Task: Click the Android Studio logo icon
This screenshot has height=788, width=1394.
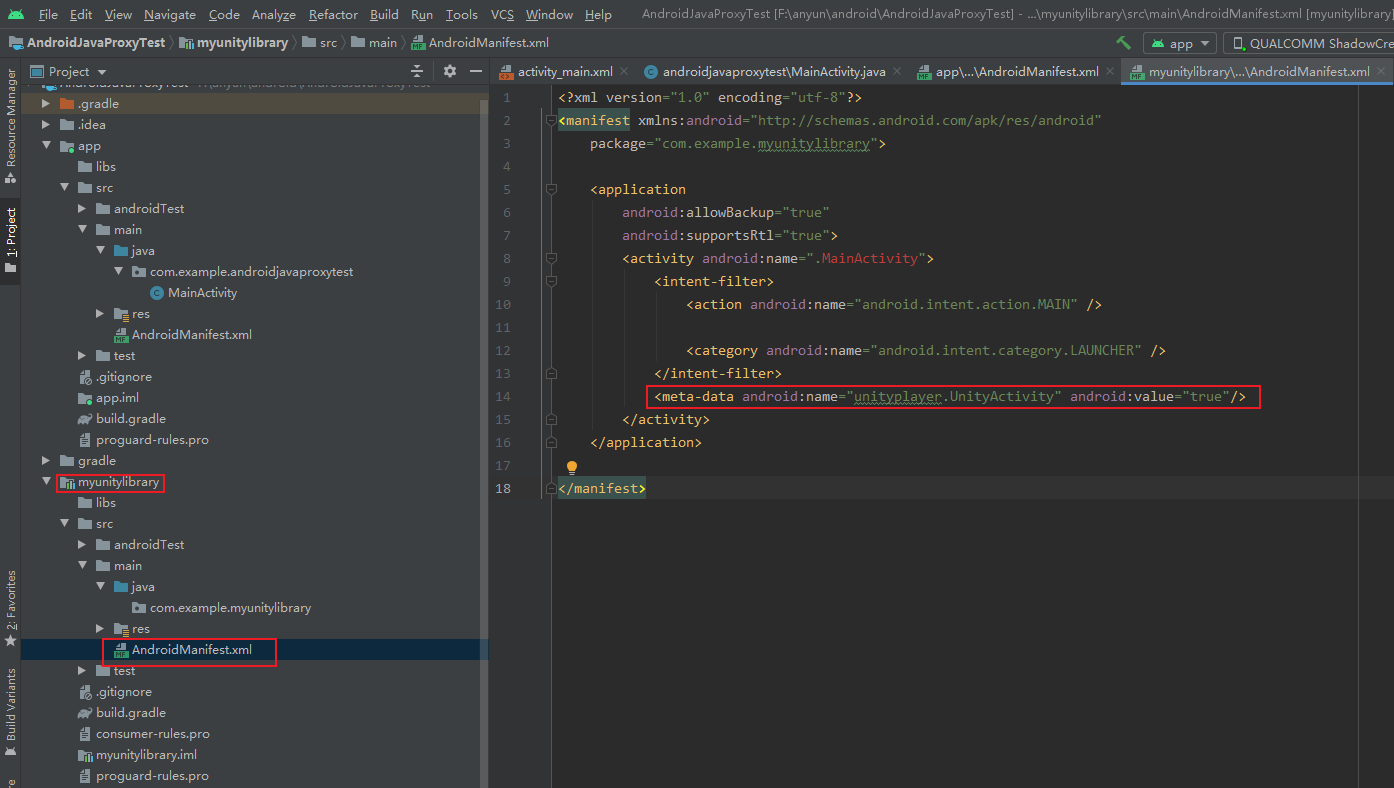Action: [x=16, y=14]
